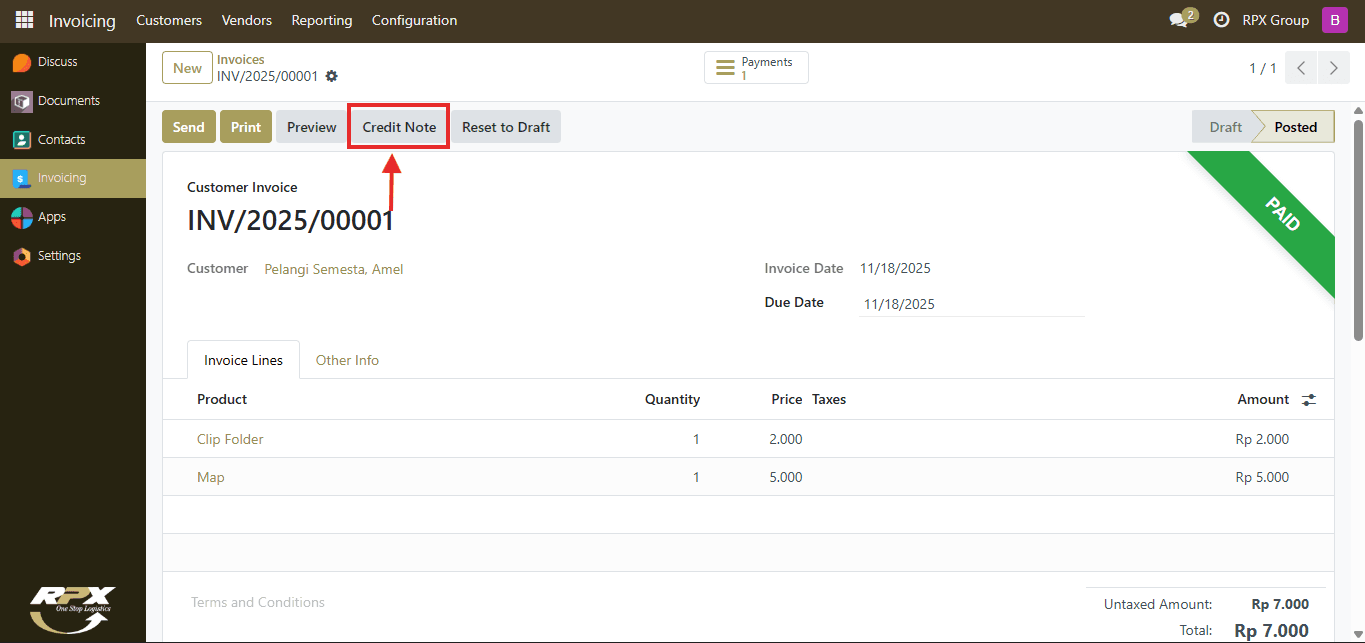Open the Clip Folder product line
The width and height of the screenshot is (1365, 643).
(230, 439)
